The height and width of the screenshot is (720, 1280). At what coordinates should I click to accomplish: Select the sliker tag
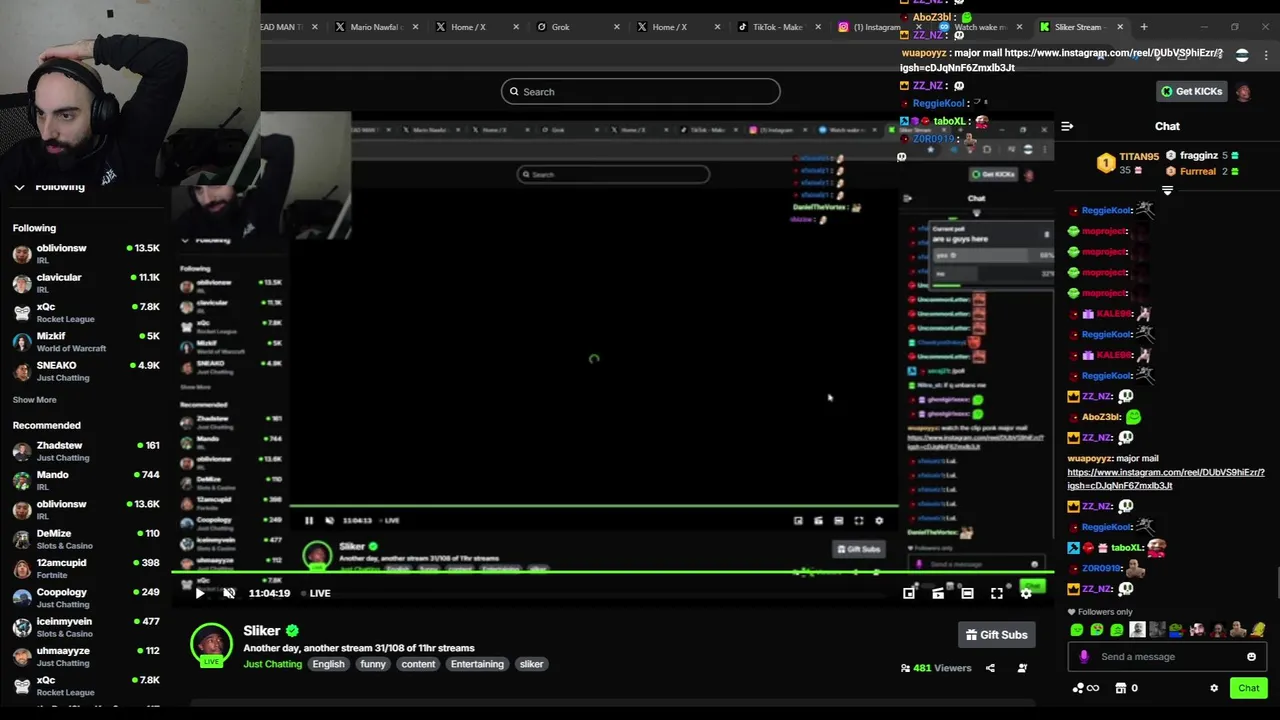[x=531, y=664]
